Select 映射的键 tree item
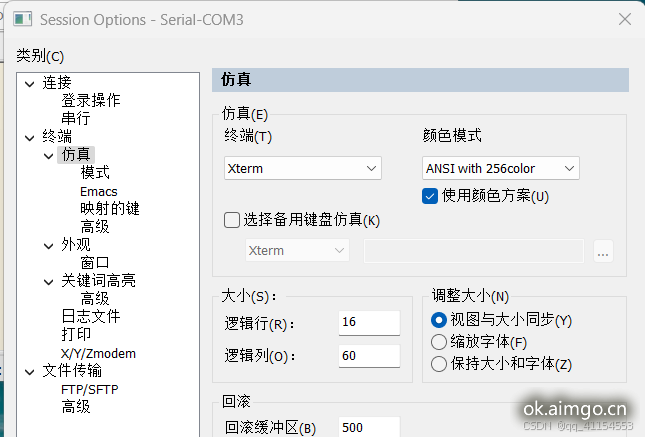Image resolution: width=645 pixels, height=437 pixels. pos(110,209)
